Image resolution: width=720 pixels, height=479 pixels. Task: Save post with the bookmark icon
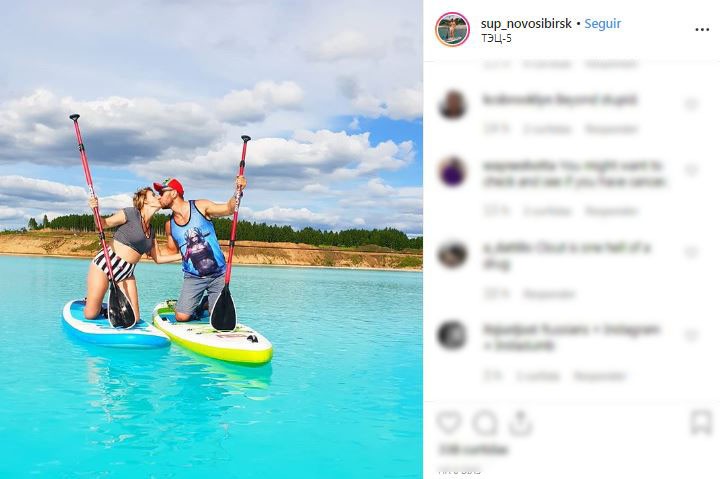click(x=701, y=422)
